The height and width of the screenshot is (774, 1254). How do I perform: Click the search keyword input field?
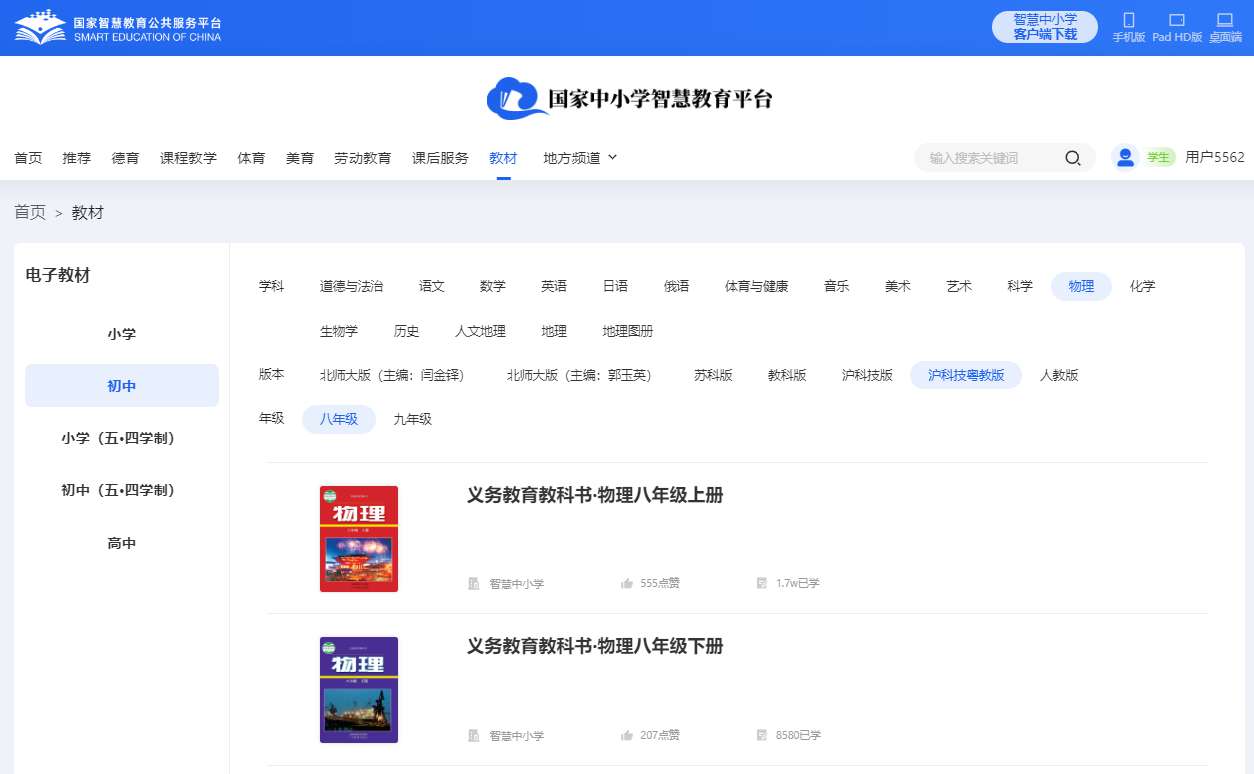click(x=990, y=158)
